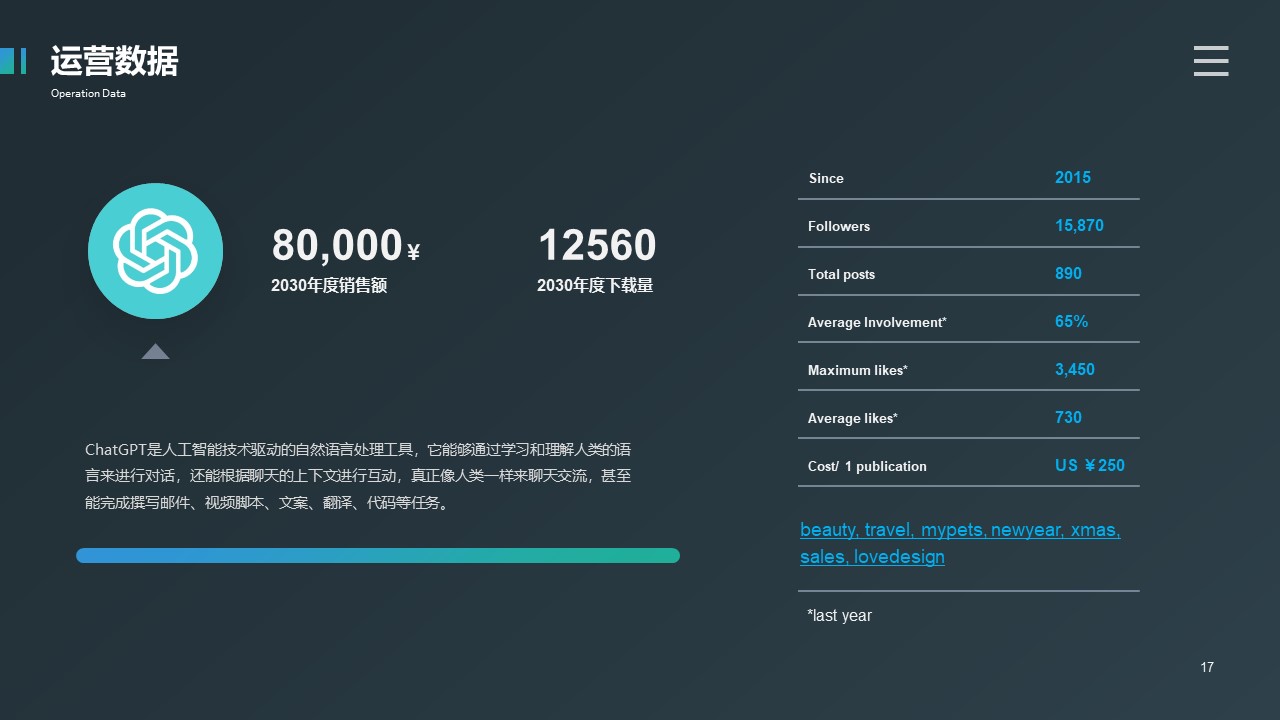Select the 12560 downloads figure
The height and width of the screenshot is (720, 1280).
(597, 245)
